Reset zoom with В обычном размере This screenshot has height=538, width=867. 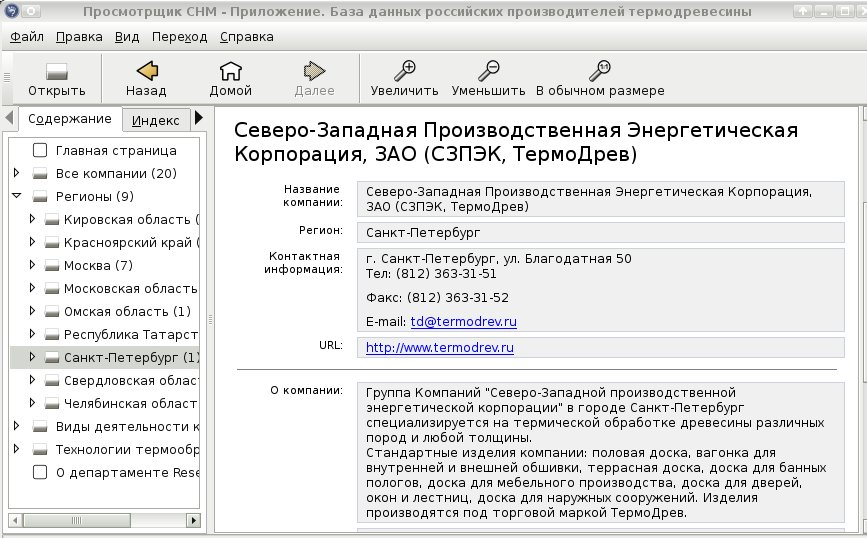(599, 71)
